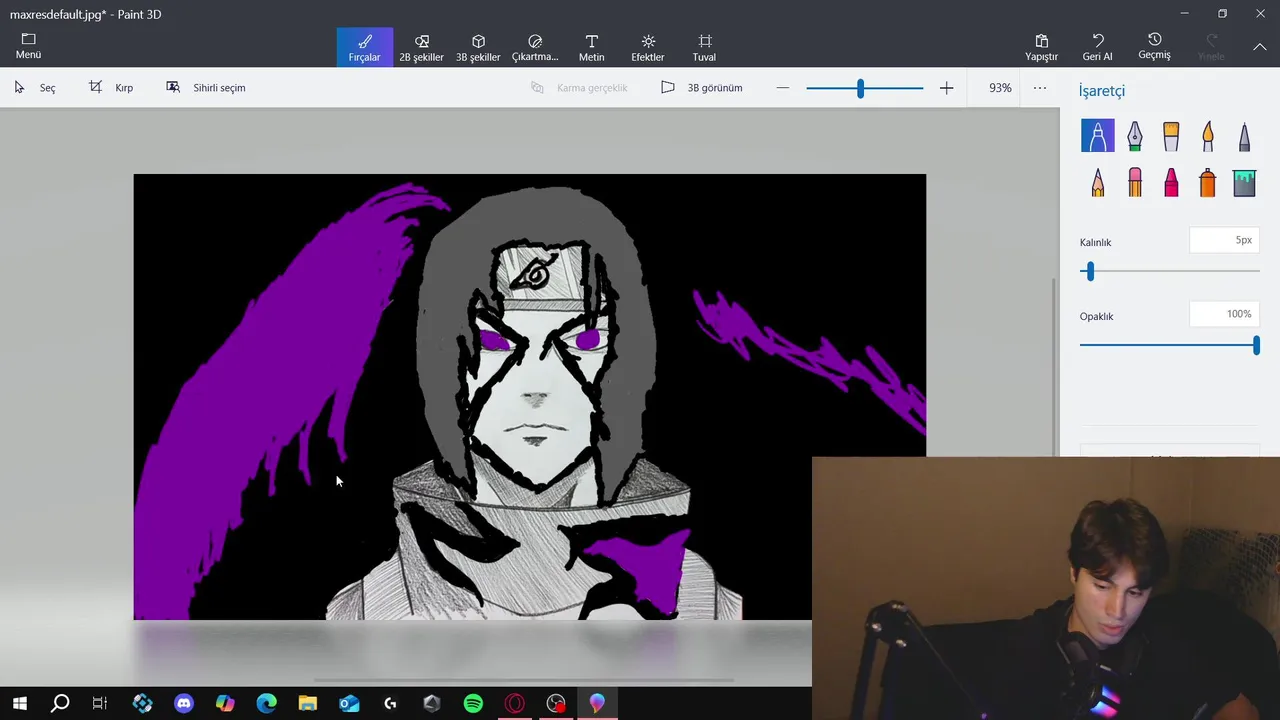This screenshot has height=720, width=1280.
Task: Select the Oil brush icon
Action: 1171,135
